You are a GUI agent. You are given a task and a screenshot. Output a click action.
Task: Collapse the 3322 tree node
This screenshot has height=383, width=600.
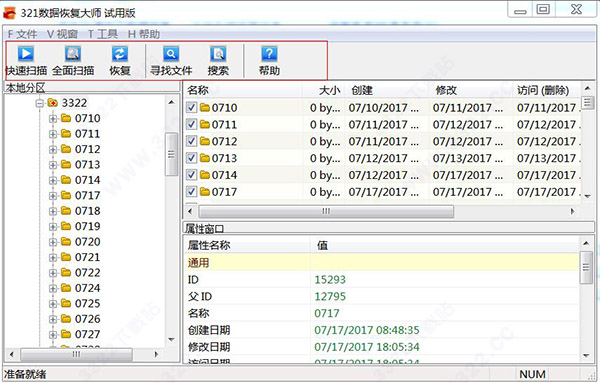point(39,103)
